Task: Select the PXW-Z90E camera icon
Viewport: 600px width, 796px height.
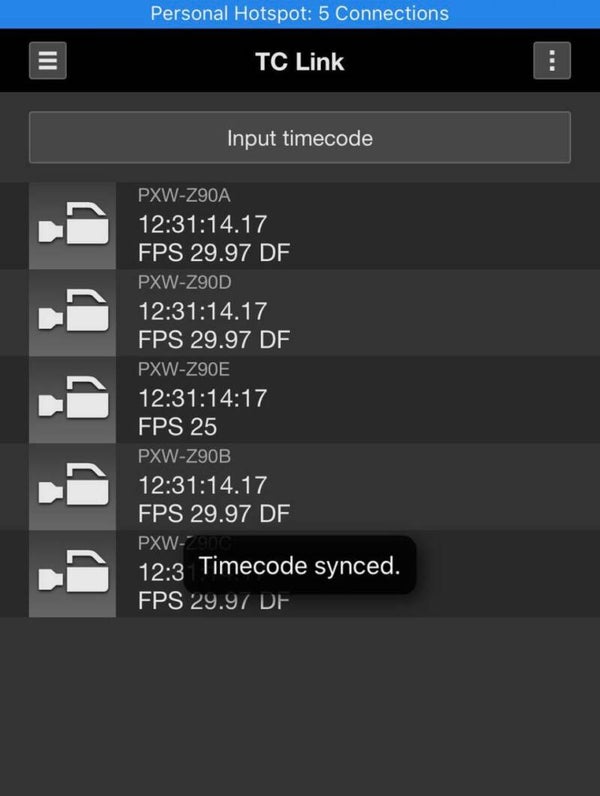Action: (73, 400)
